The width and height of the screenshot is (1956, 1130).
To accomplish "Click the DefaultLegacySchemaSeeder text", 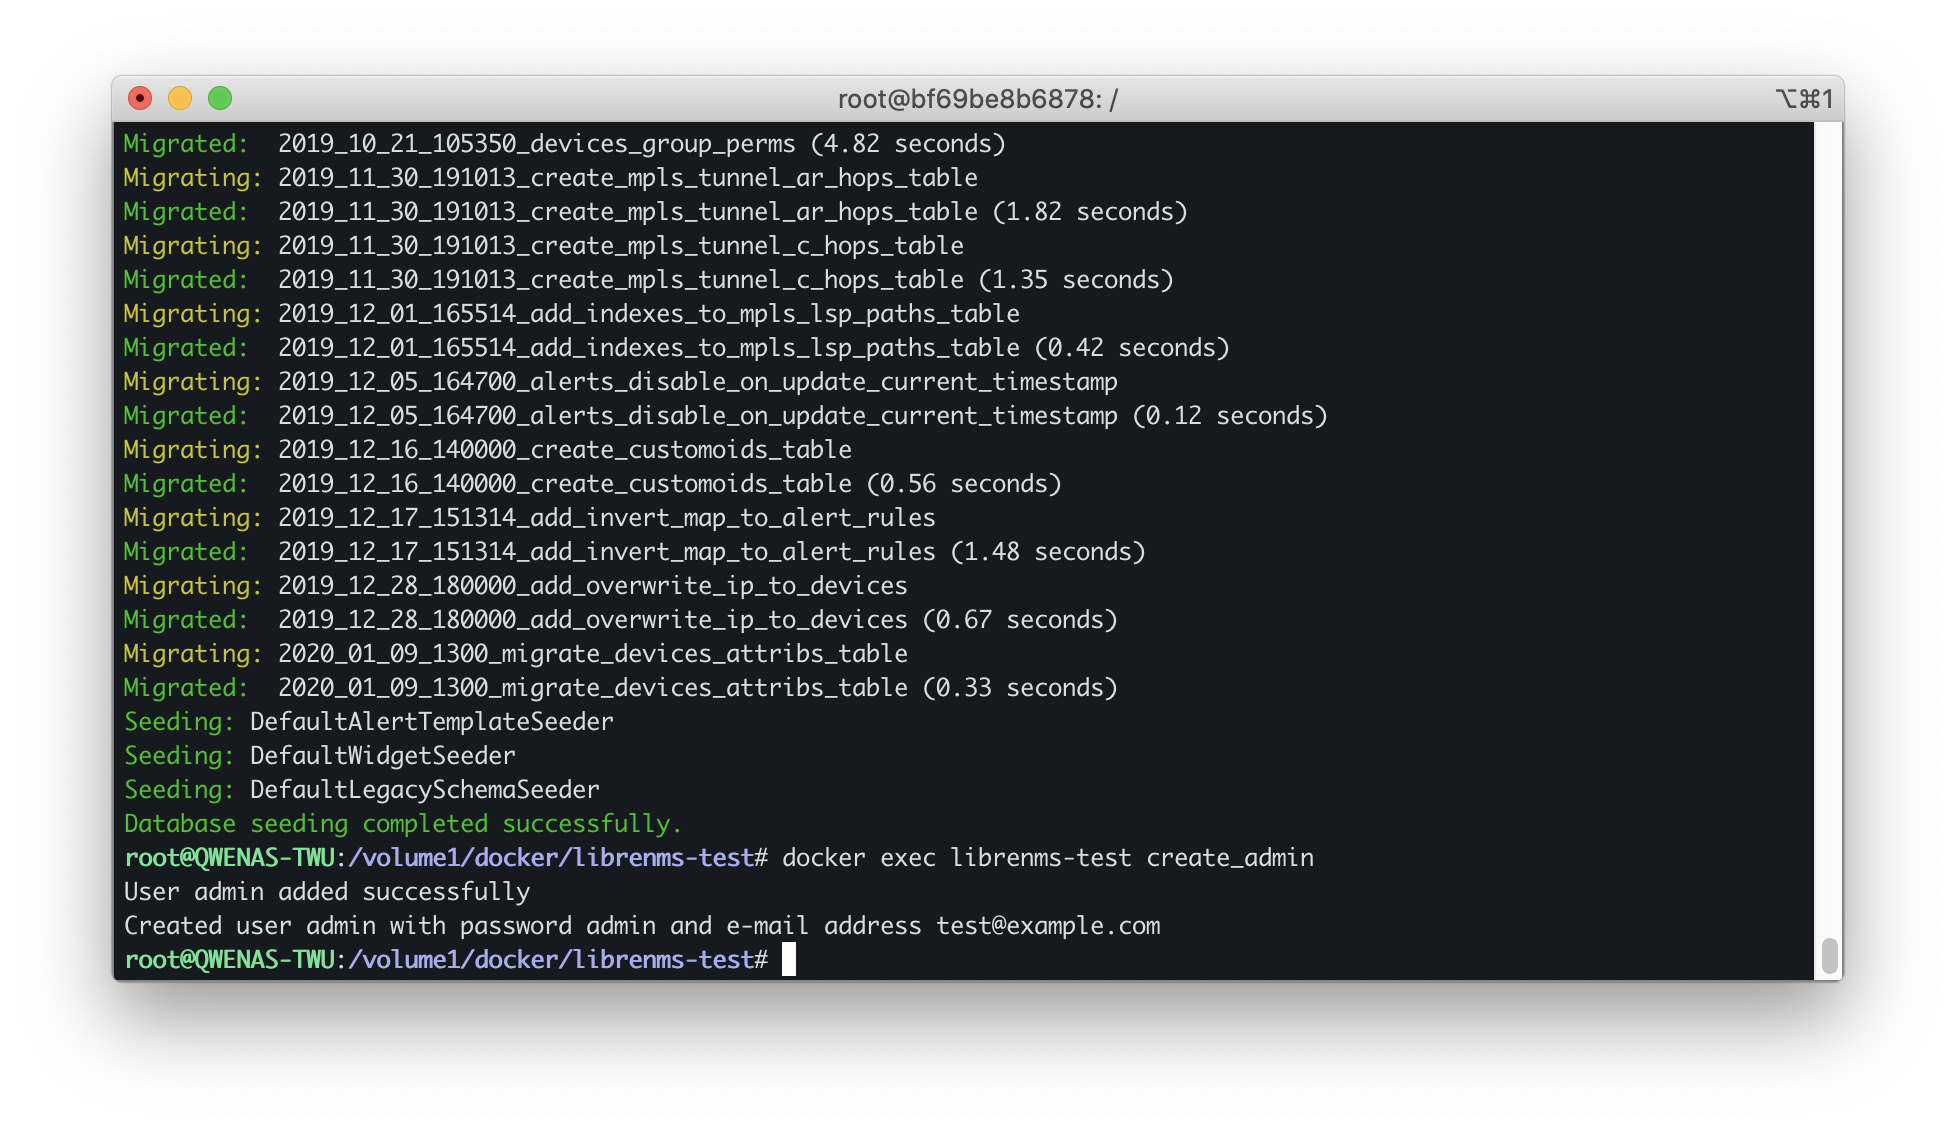I will point(424,790).
